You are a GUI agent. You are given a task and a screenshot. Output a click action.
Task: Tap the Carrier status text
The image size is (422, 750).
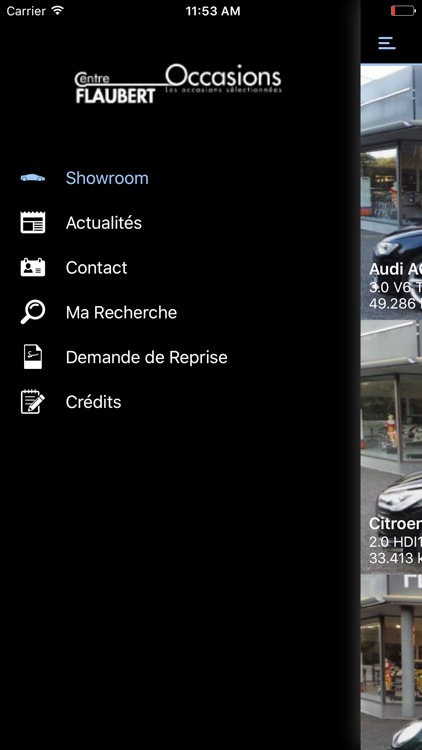[26, 11]
